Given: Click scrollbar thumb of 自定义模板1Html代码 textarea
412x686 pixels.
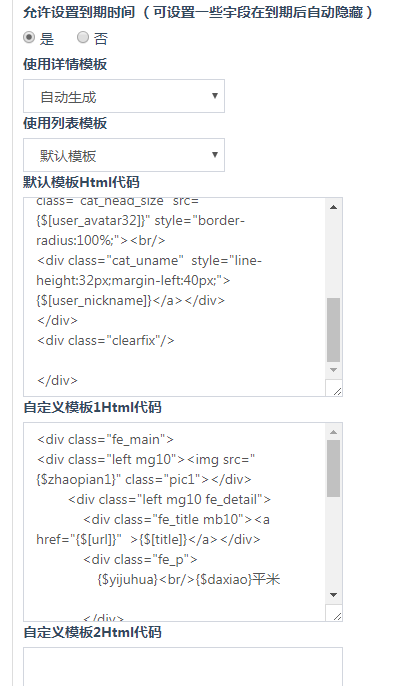Looking at the screenshot, I should [x=333, y=469].
